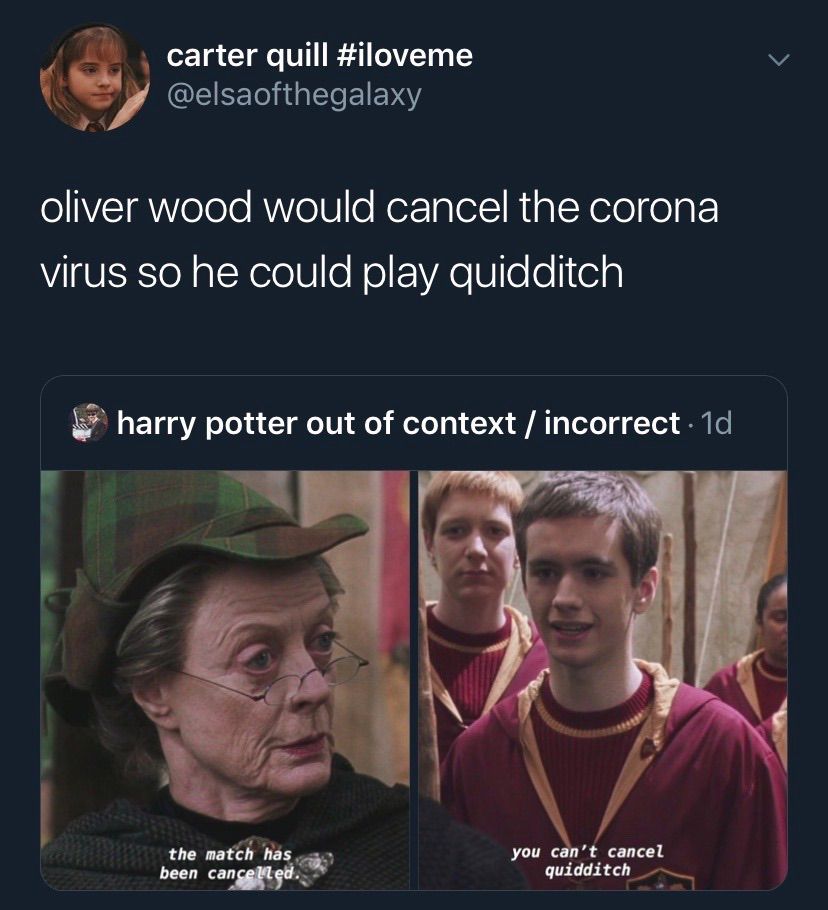
Task: Click the crest badge at right photo bottom
Action: [661, 881]
